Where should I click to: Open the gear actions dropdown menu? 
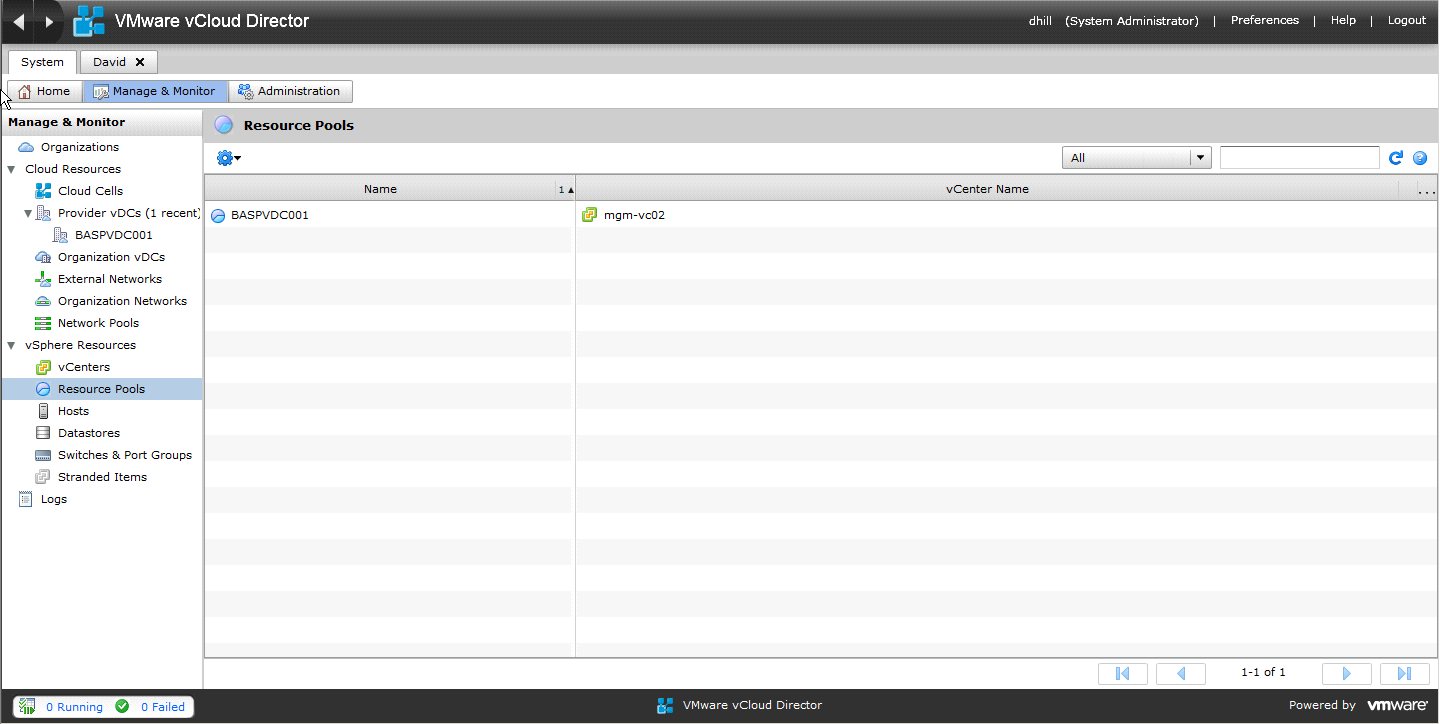click(229, 158)
